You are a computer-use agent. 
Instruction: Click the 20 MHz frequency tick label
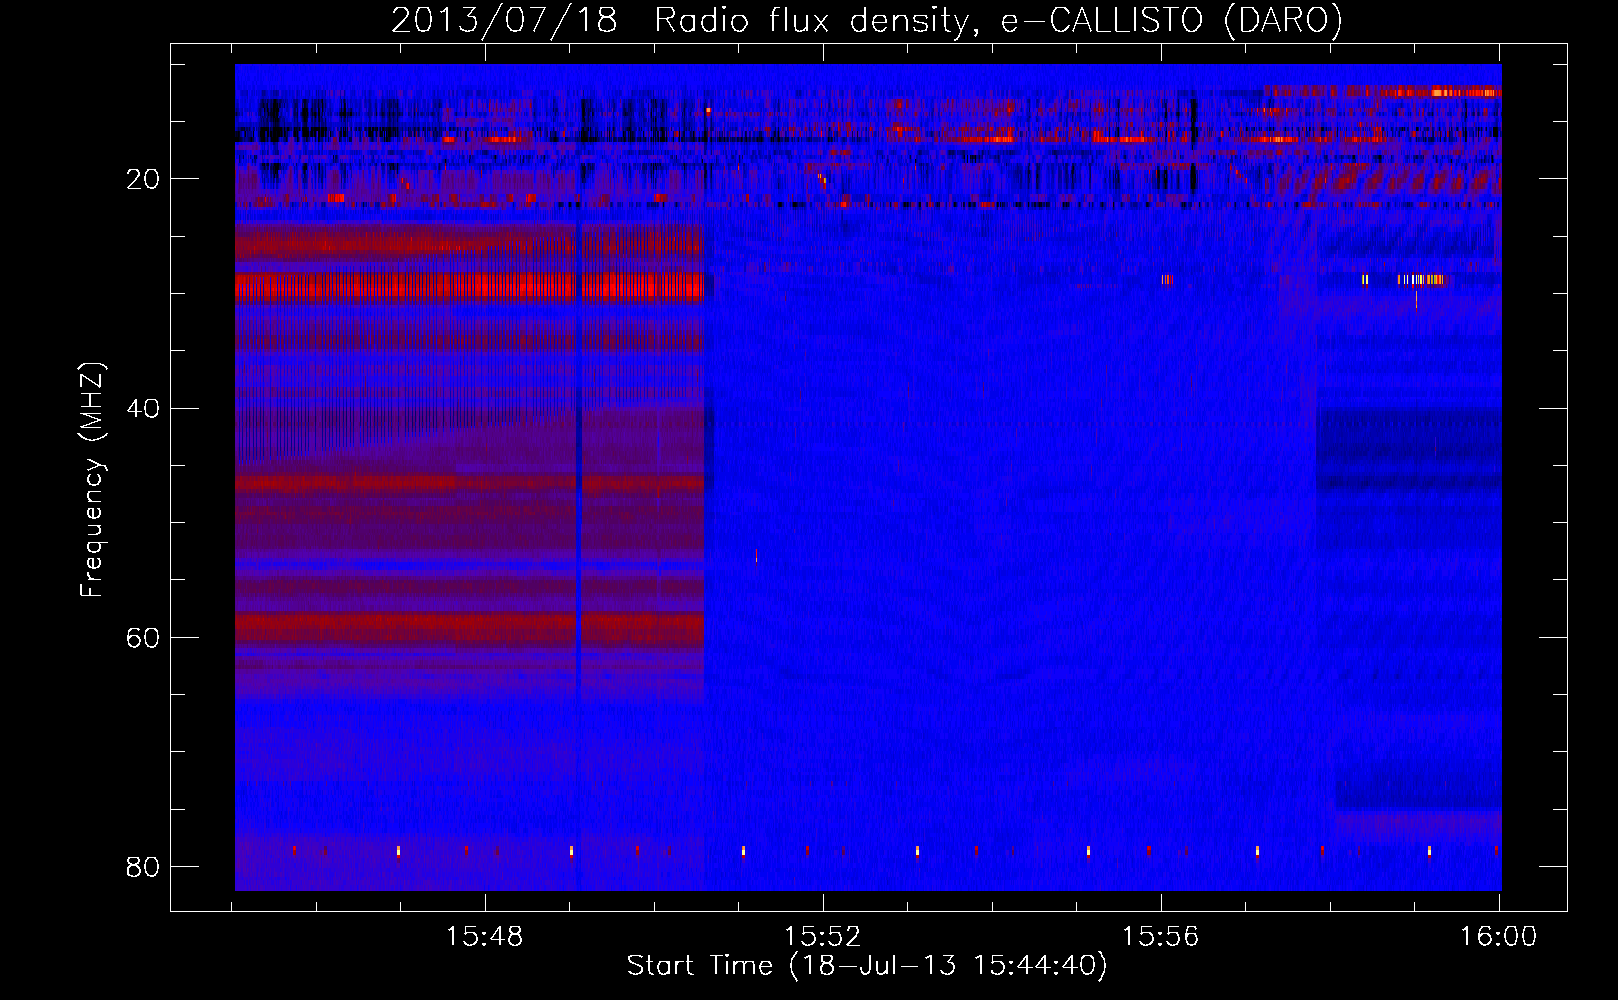tap(143, 179)
